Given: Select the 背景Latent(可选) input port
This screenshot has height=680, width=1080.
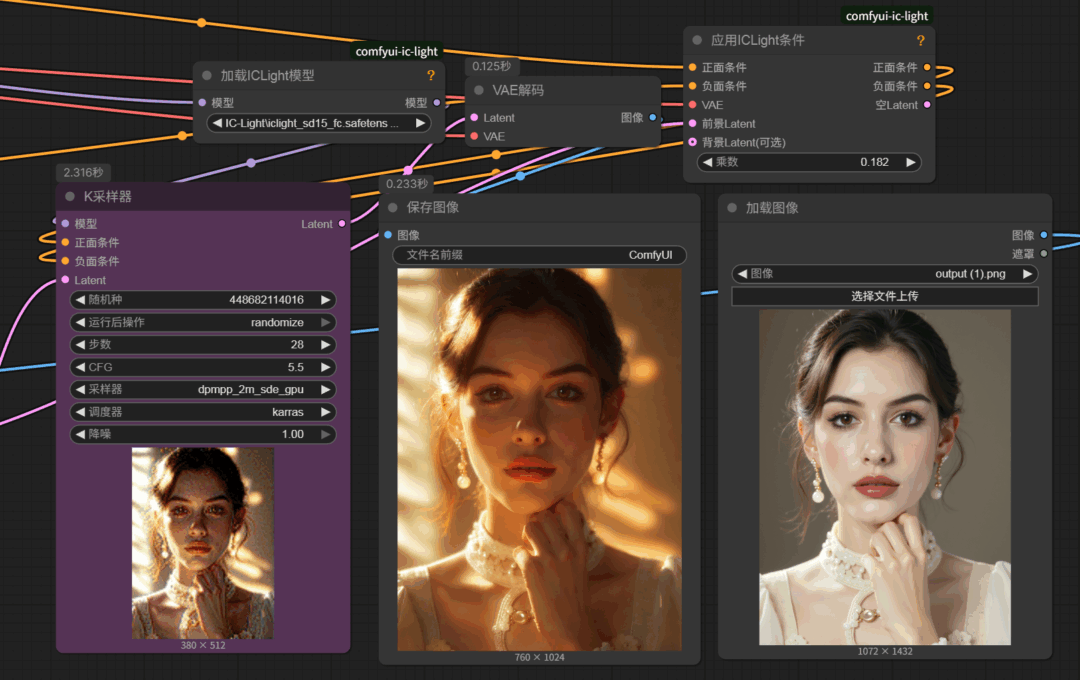Looking at the screenshot, I should (x=692, y=142).
